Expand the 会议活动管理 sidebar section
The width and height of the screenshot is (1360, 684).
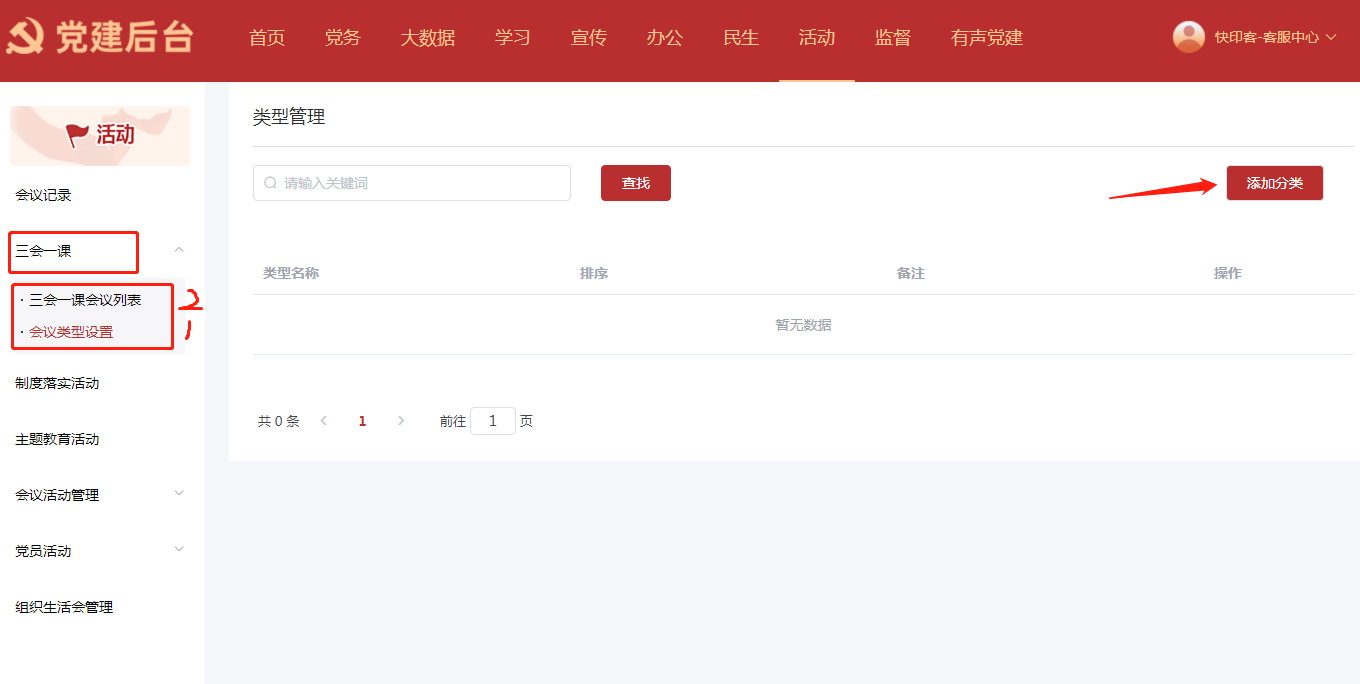179,493
